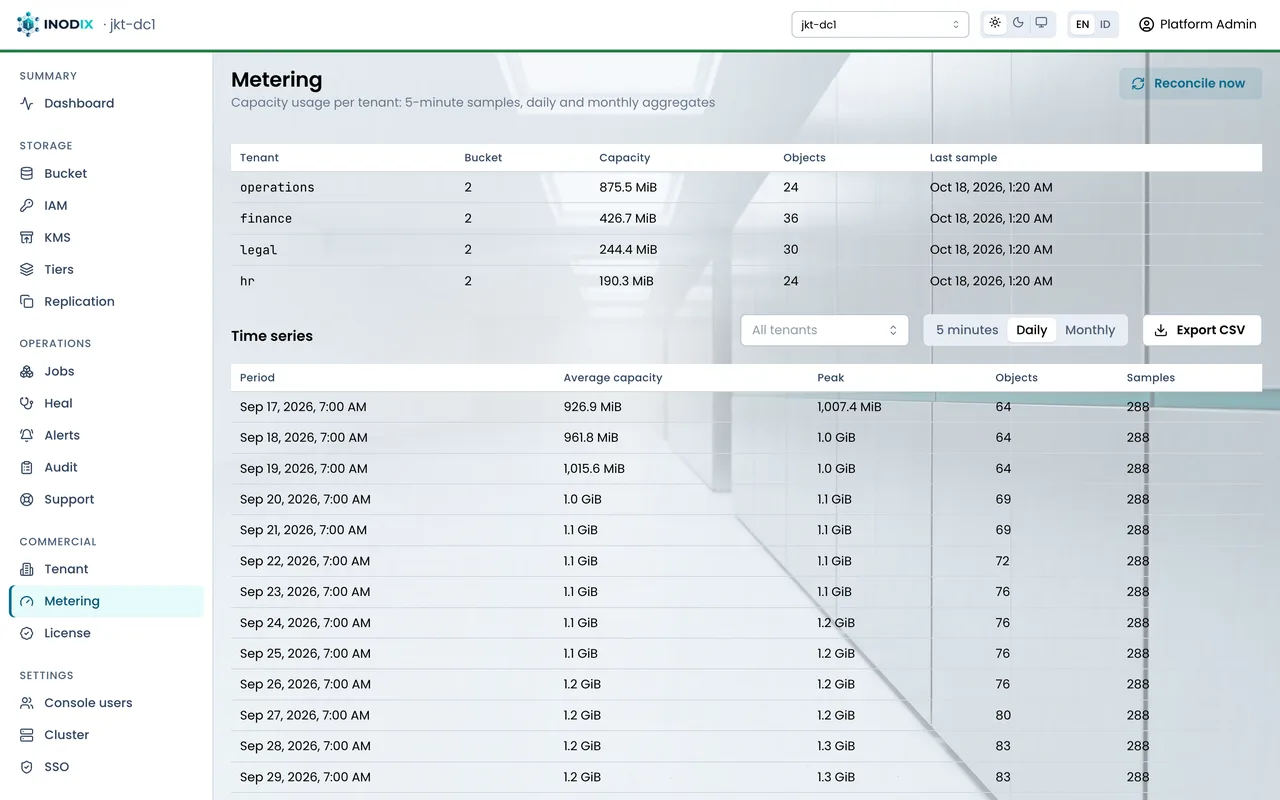Click the Reconcile now button
Screen dimensions: 1280x800
click(1190, 83)
